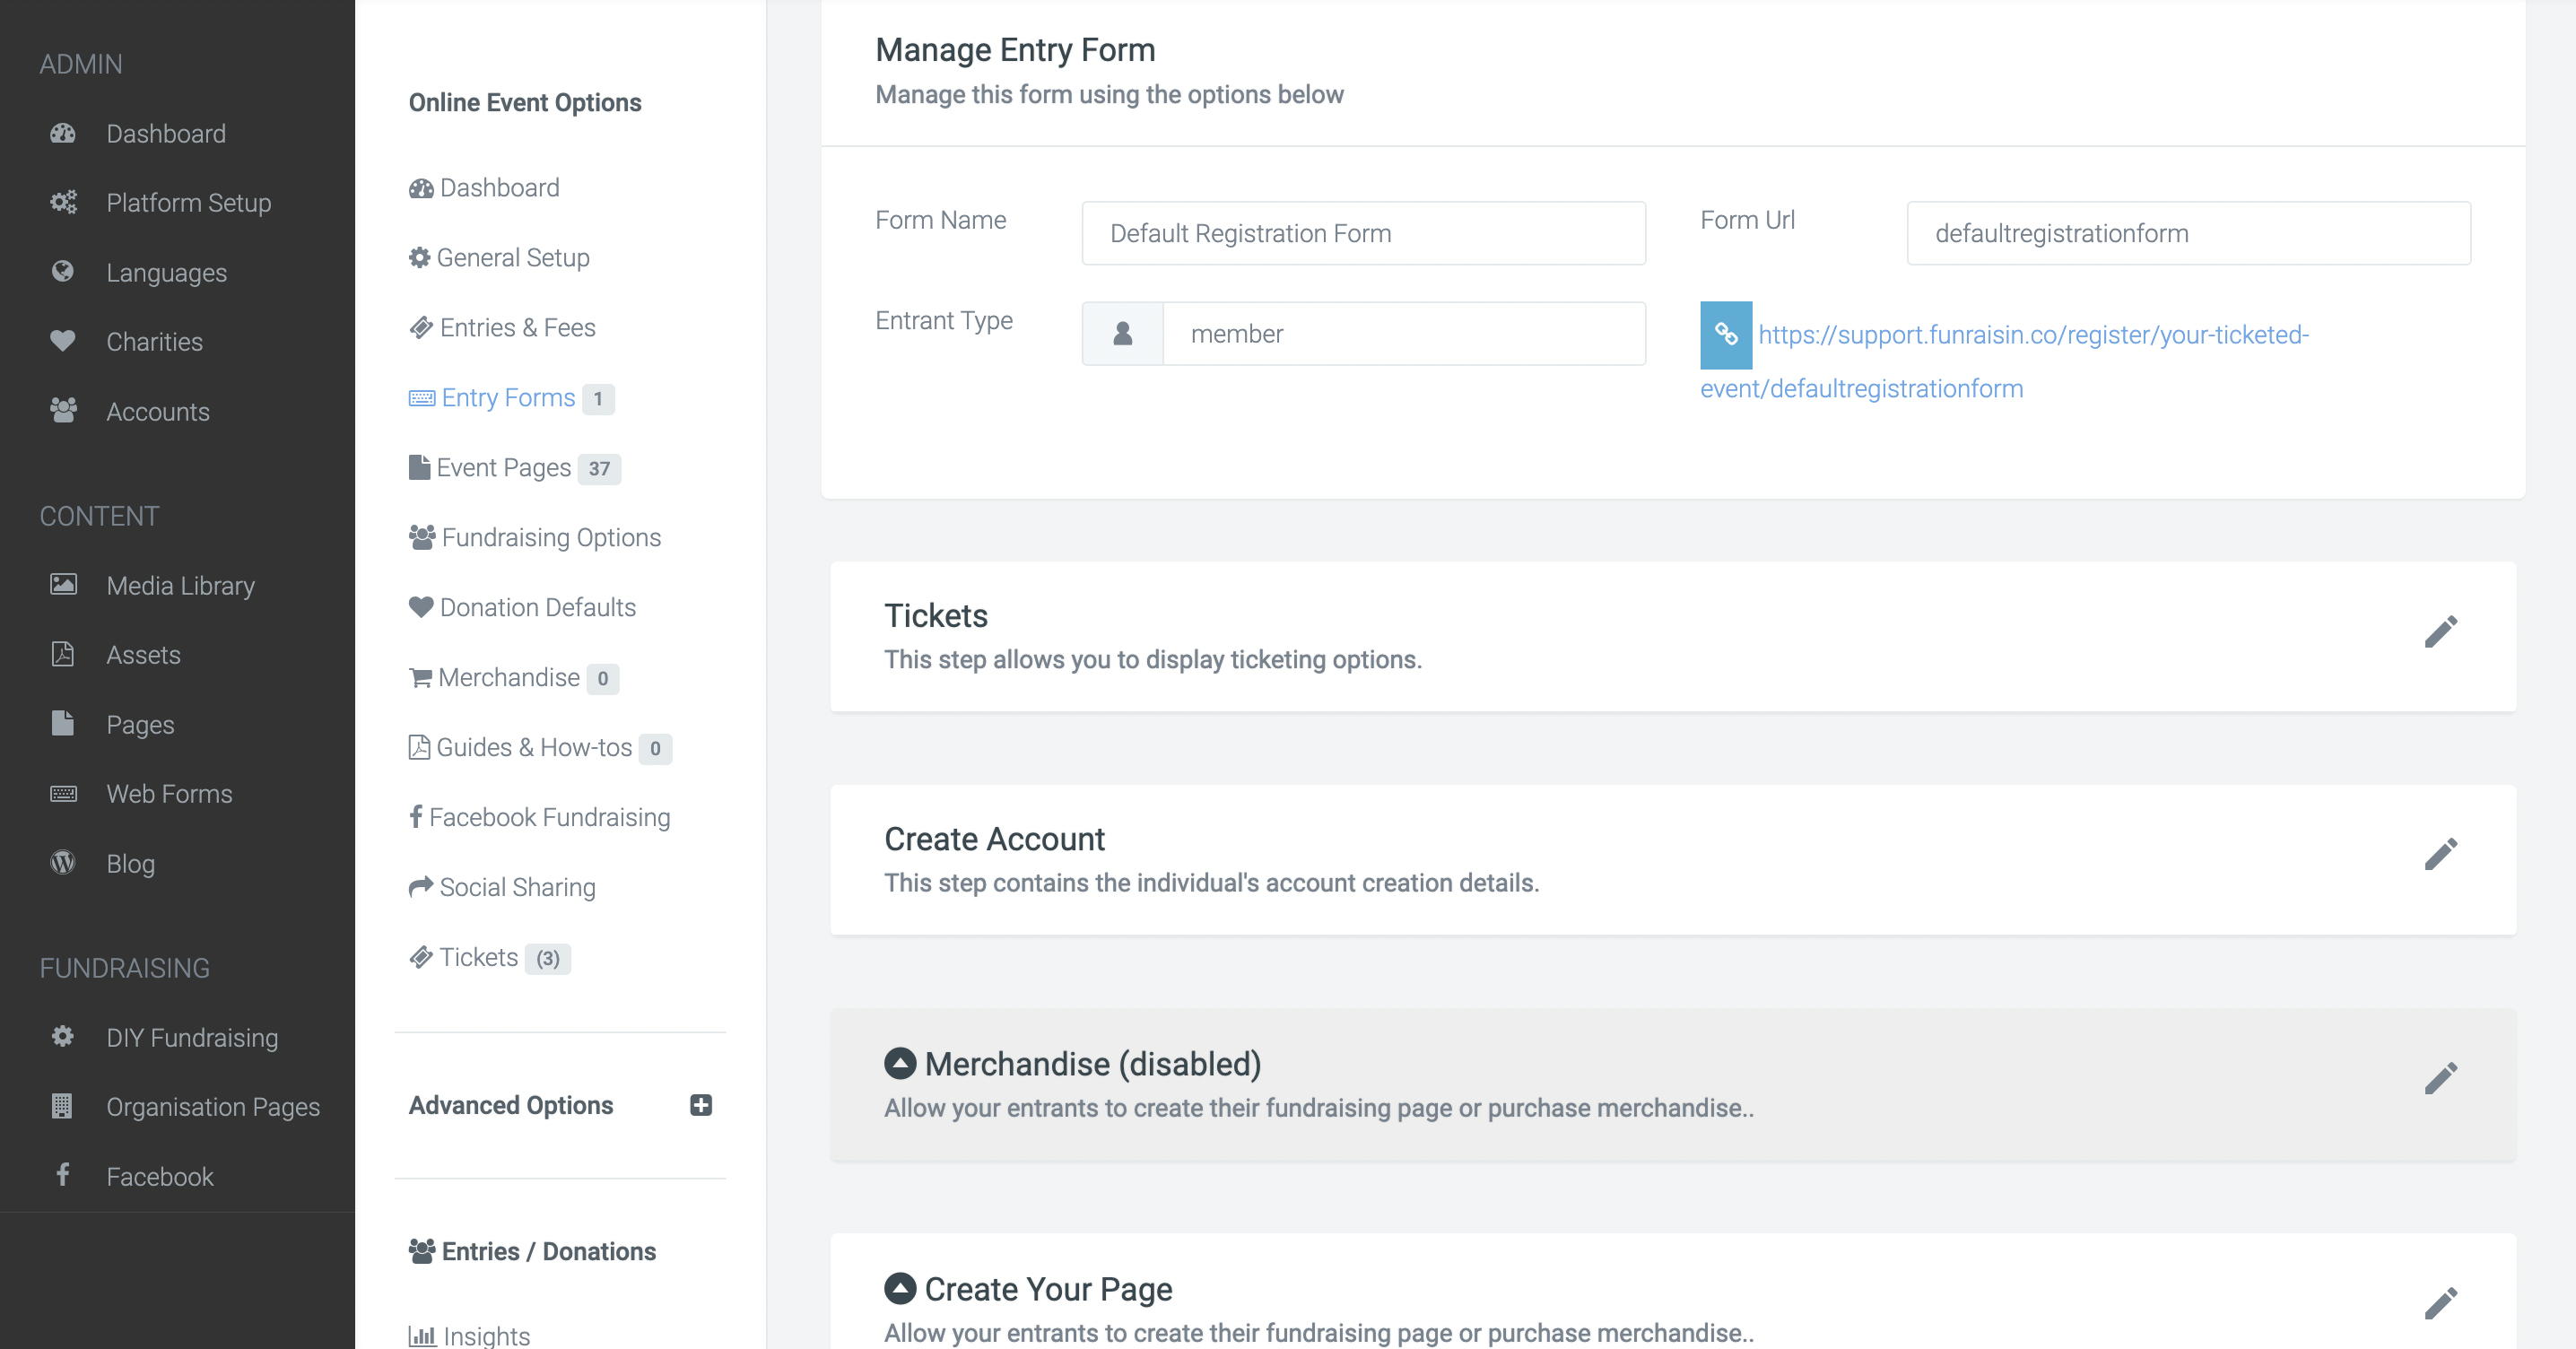Open Media Library in Content sidebar
Viewport: 2576px width, 1349px height.
(181, 586)
